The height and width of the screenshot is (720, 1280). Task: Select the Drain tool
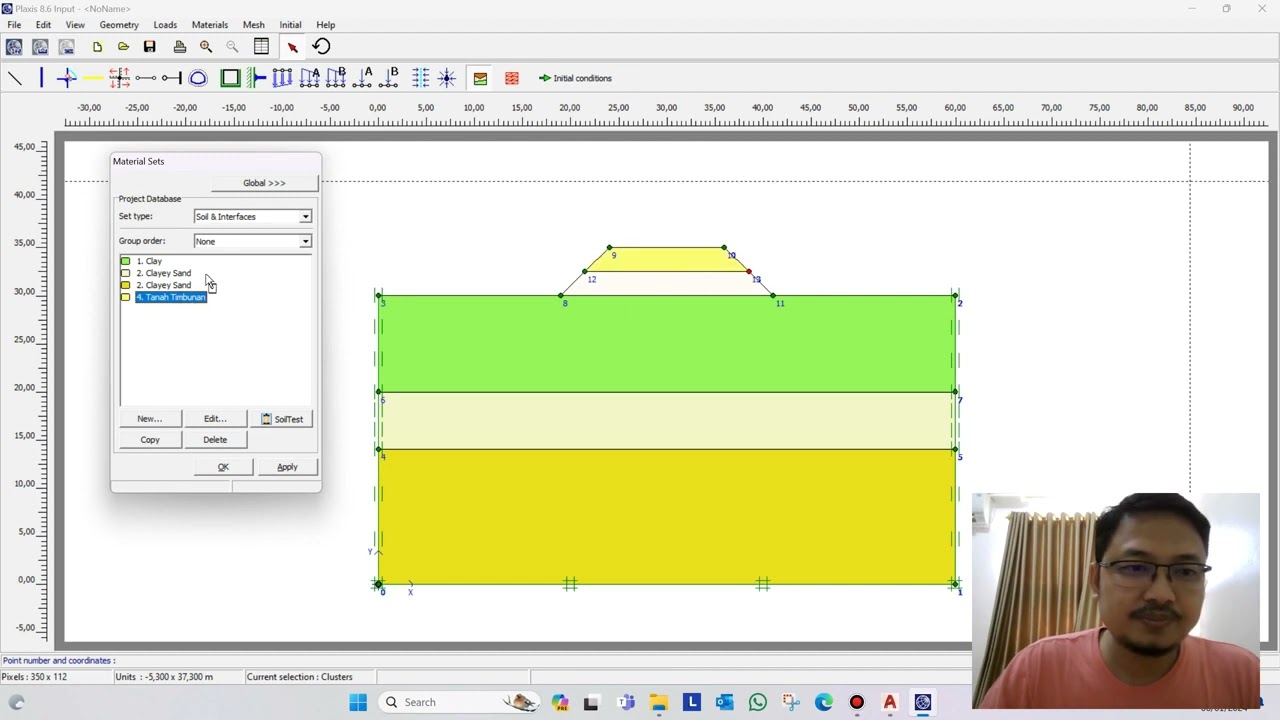tap(420, 78)
